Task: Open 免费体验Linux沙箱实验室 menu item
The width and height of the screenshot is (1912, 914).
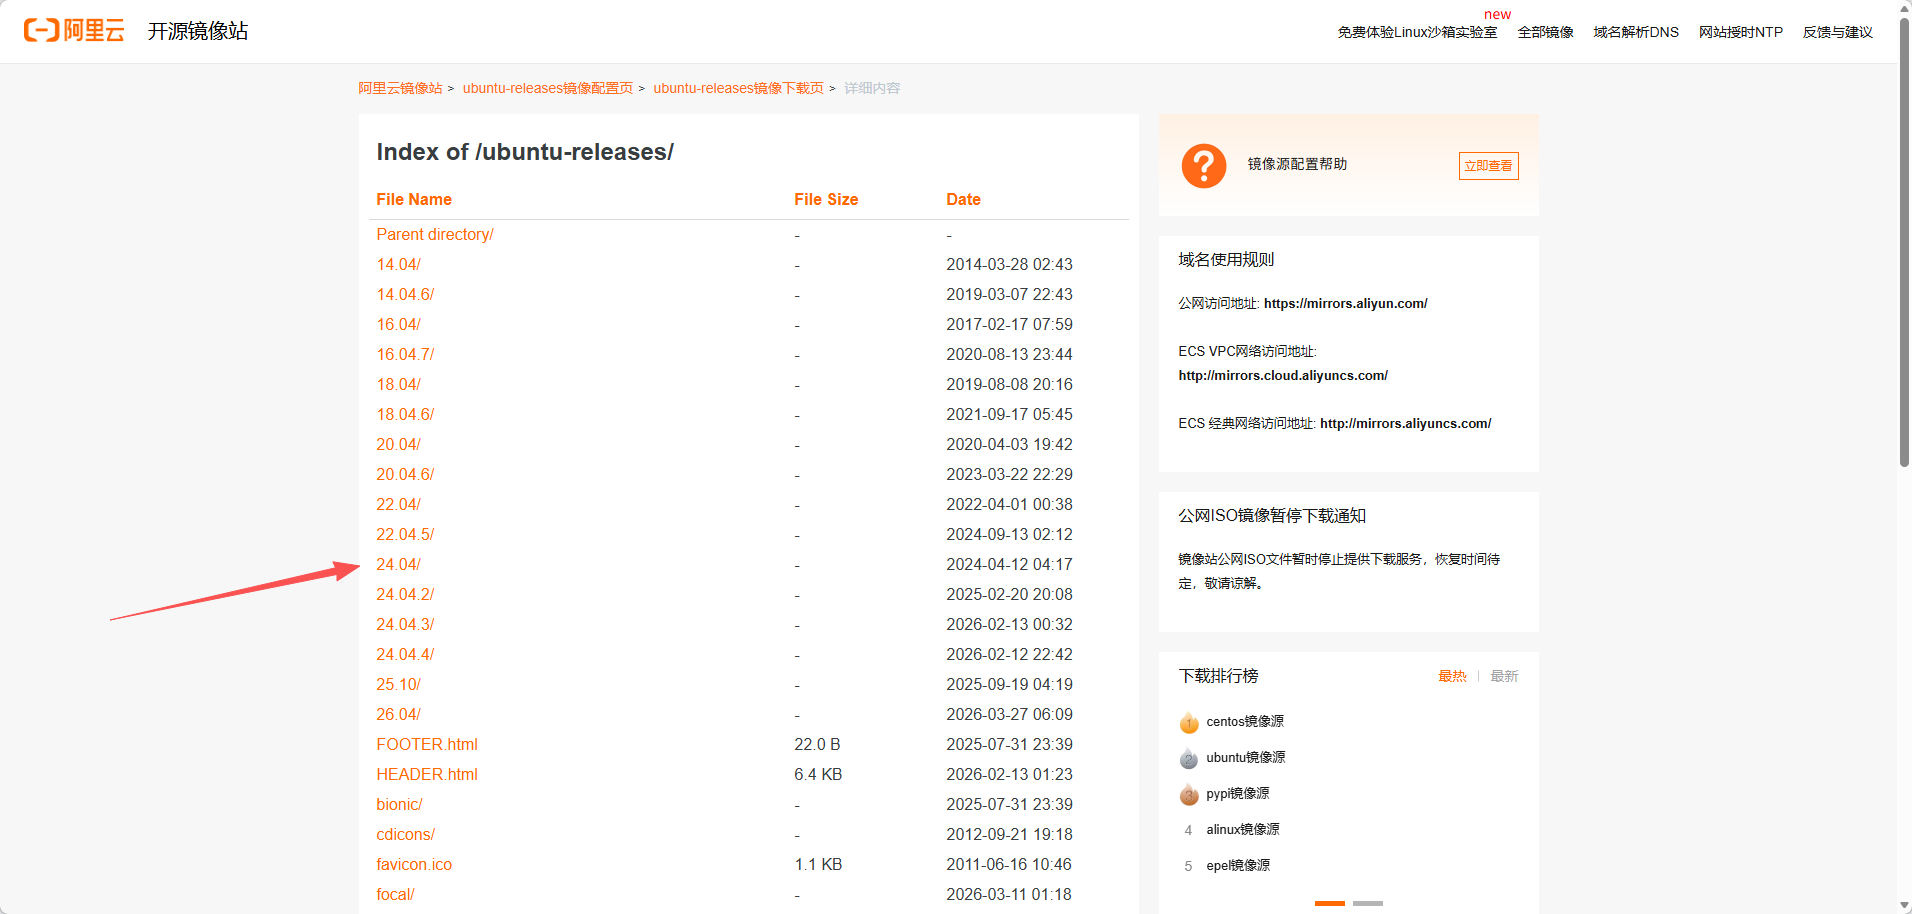Action: coord(1417,32)
